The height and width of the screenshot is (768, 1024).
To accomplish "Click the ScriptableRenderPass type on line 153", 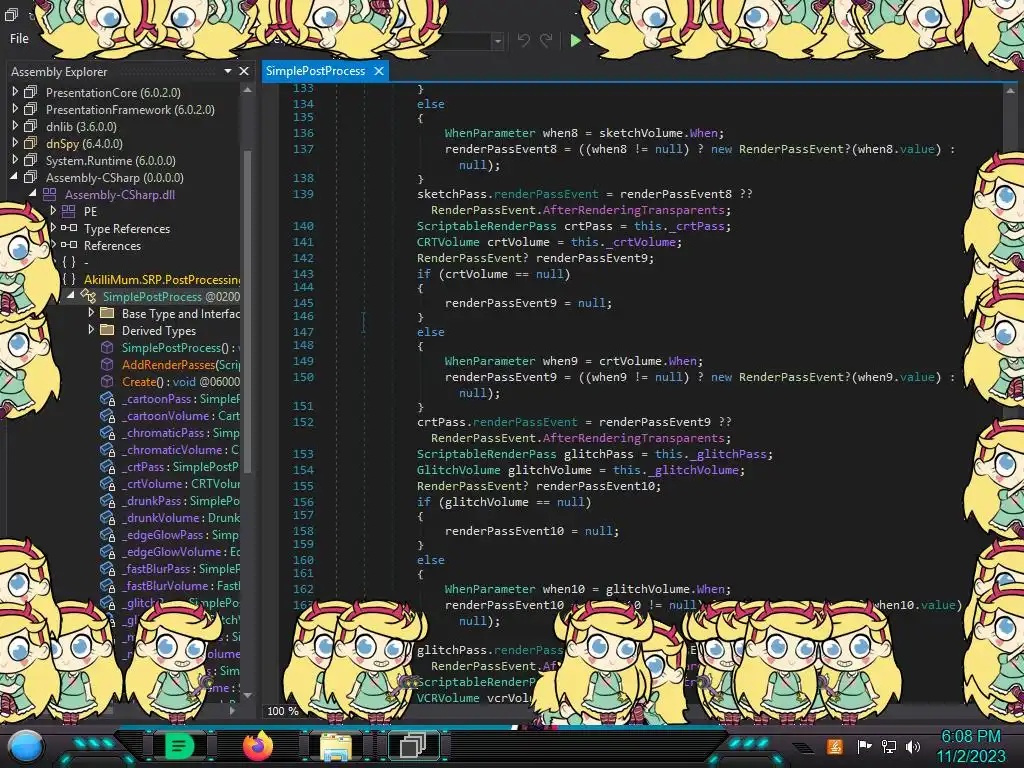I will 487,454.
